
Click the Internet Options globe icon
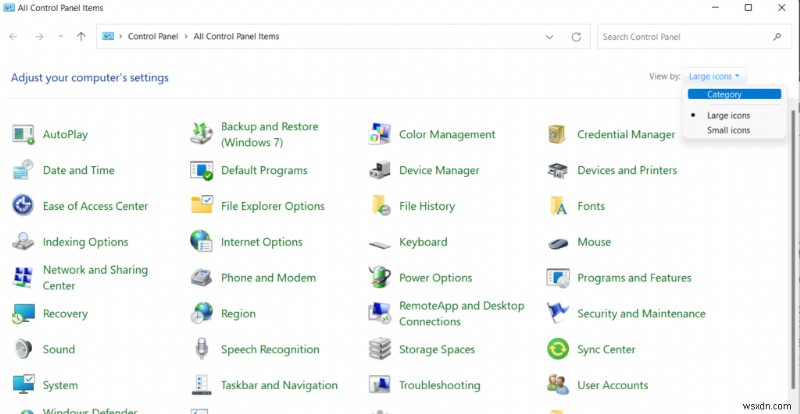[201, 241]
